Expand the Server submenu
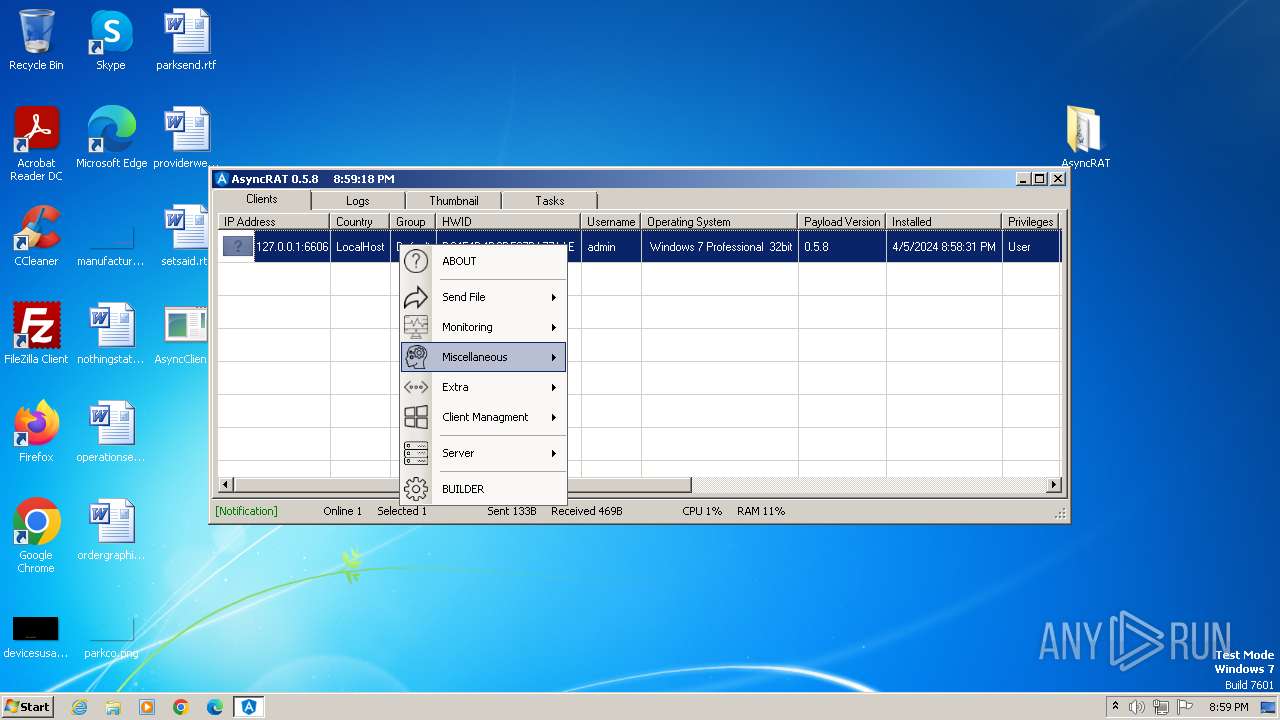Image resolution: width=1280 pixels, height=720 pixels. 484,453
